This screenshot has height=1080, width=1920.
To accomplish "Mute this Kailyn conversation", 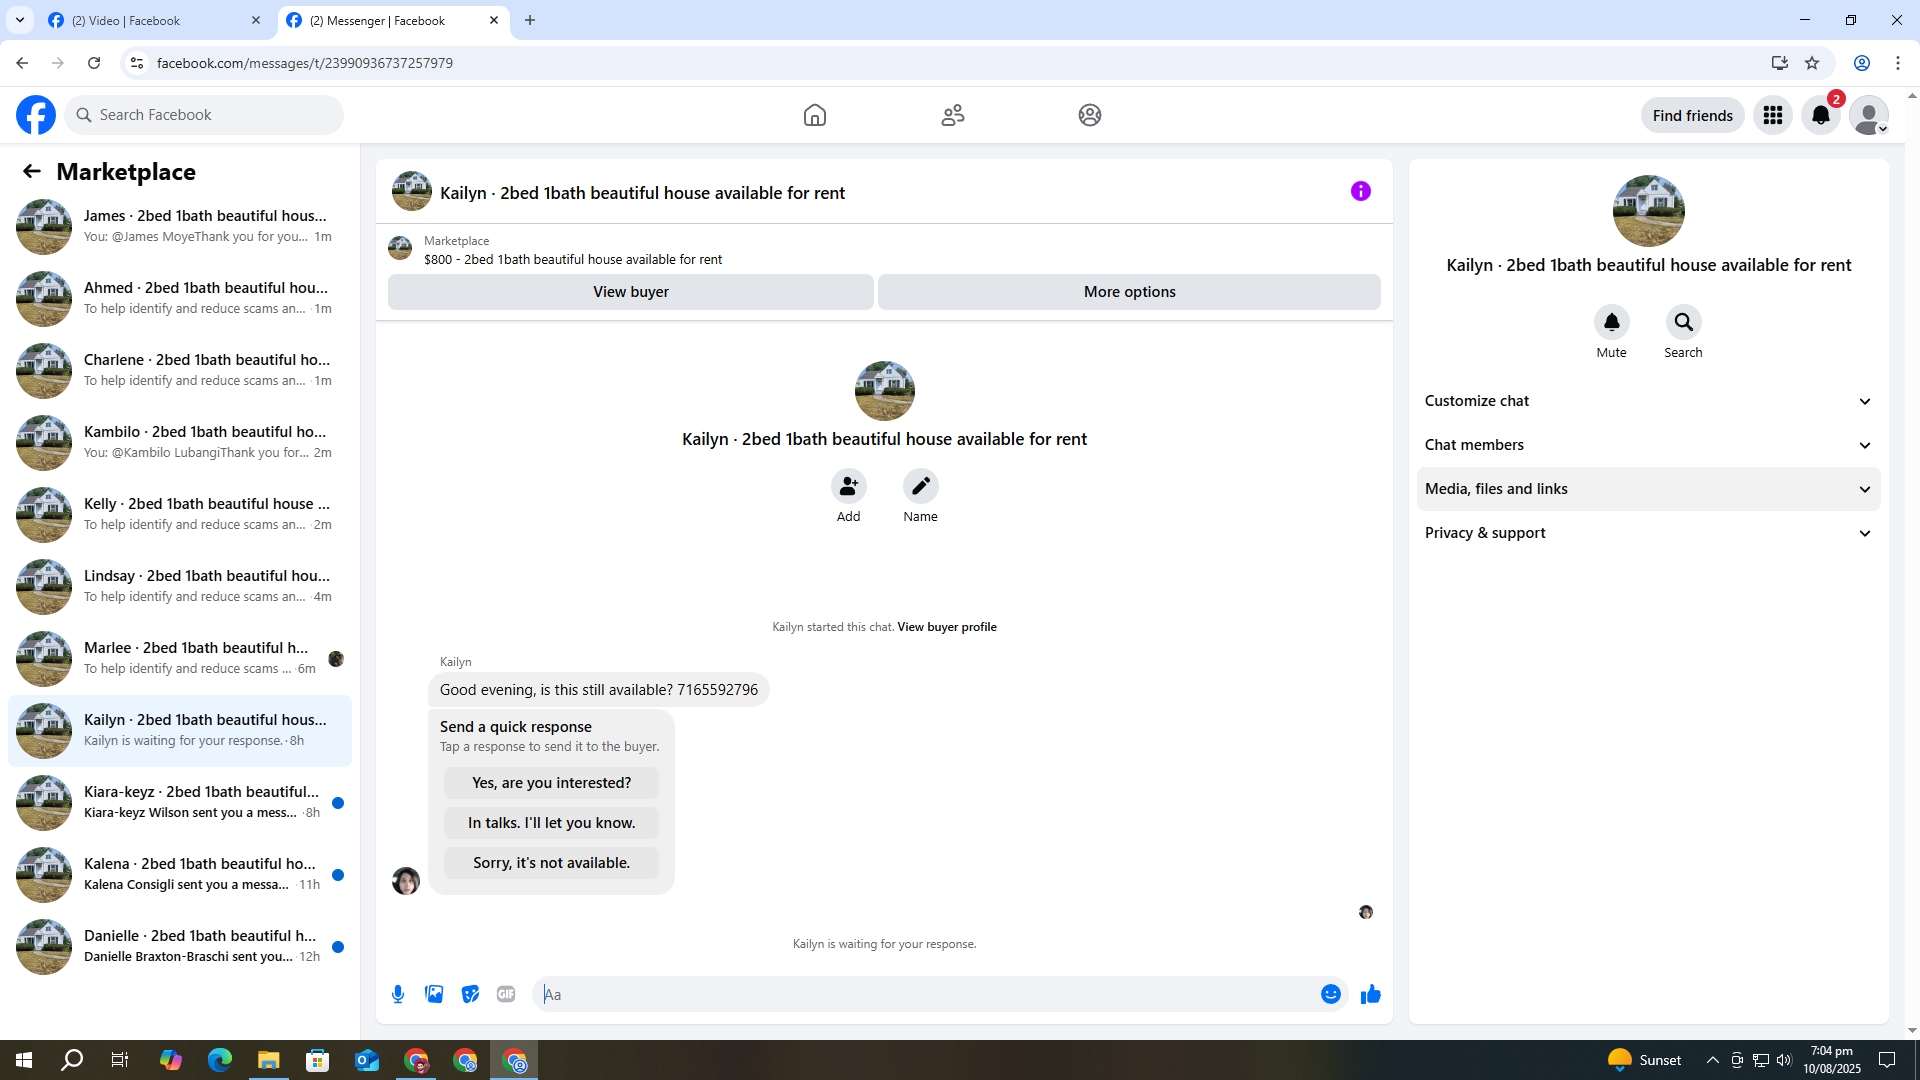I will 1611,323.
